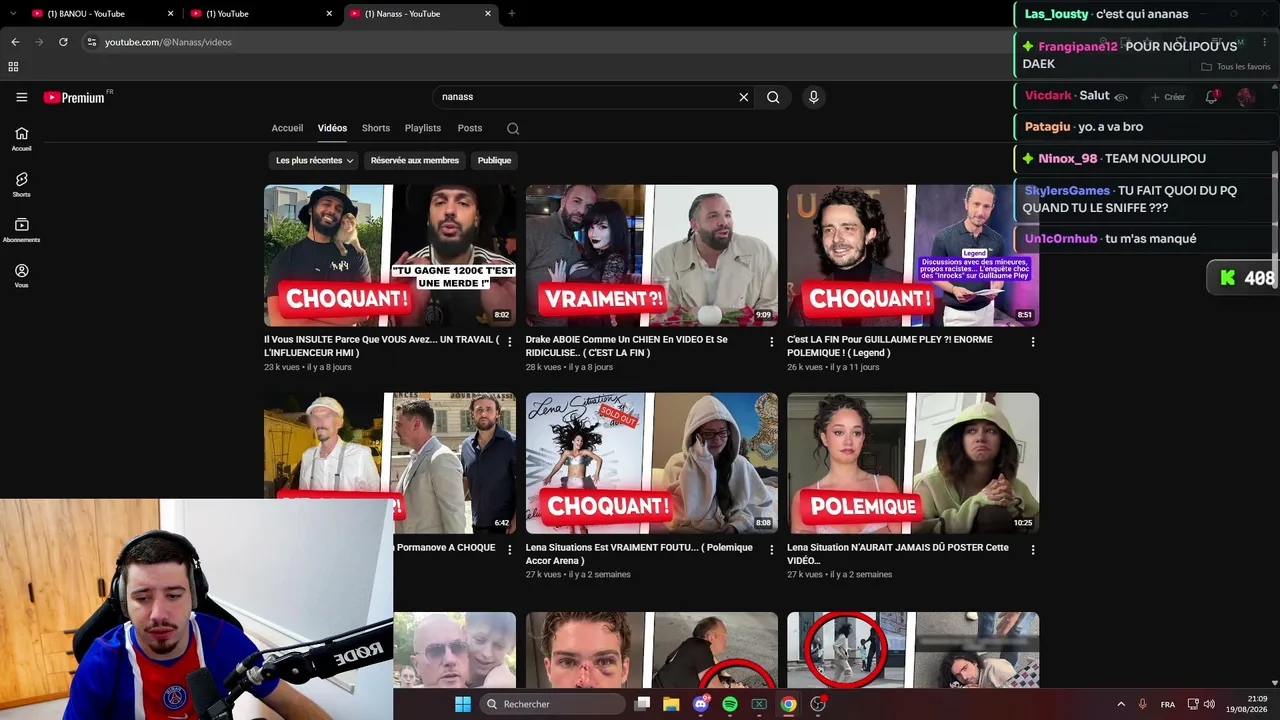Open the Drake ABOIE video title

[x=627, y=346]
